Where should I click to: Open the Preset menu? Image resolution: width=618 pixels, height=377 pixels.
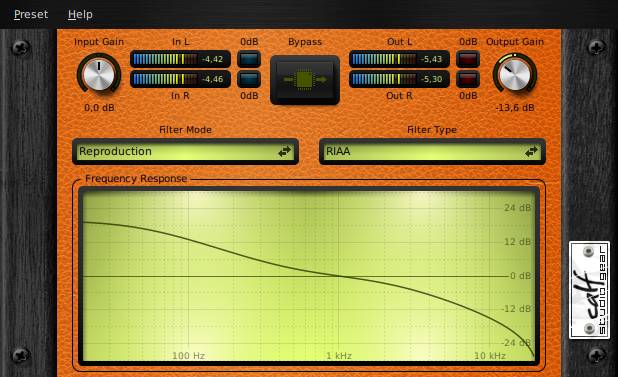[x=31, y=15]
